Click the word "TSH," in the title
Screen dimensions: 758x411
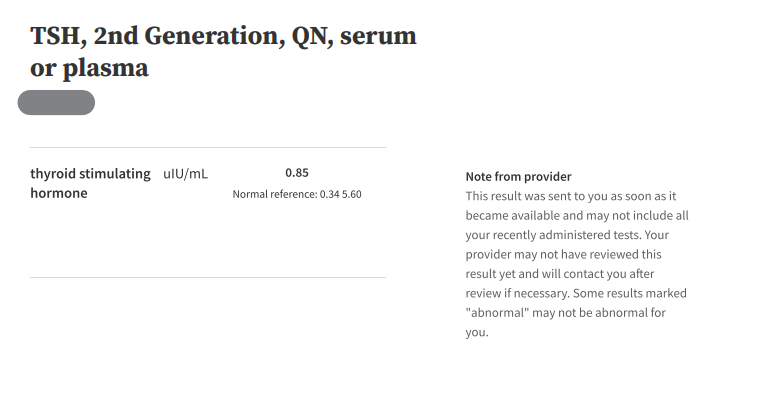57,37
